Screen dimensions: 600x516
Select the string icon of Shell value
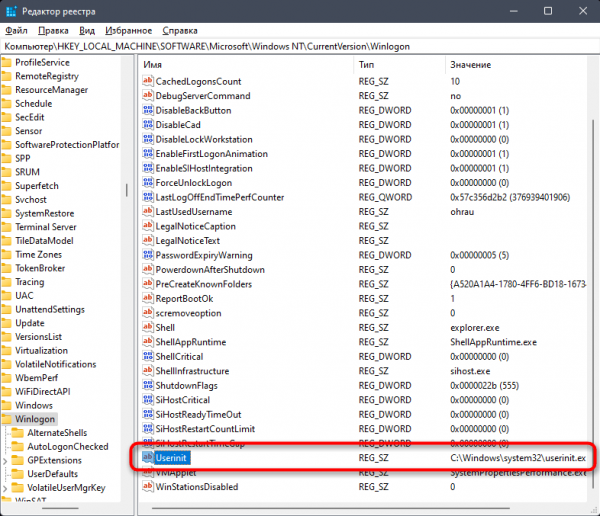pos(148,327)
